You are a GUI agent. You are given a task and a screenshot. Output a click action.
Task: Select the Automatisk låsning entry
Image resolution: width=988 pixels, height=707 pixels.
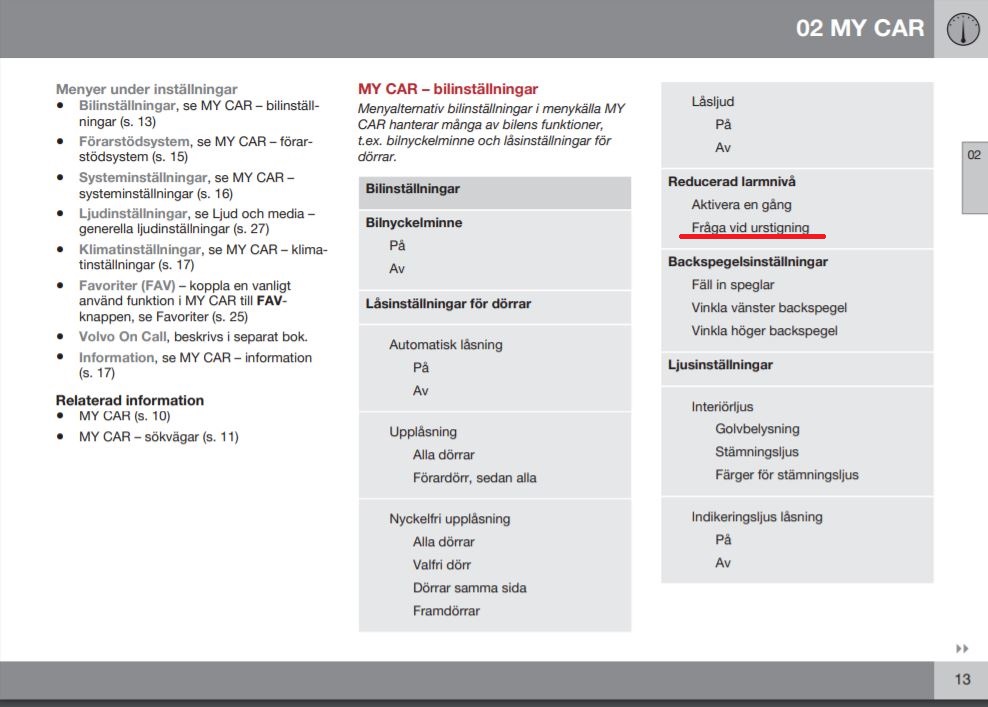[x=445, y=345]
